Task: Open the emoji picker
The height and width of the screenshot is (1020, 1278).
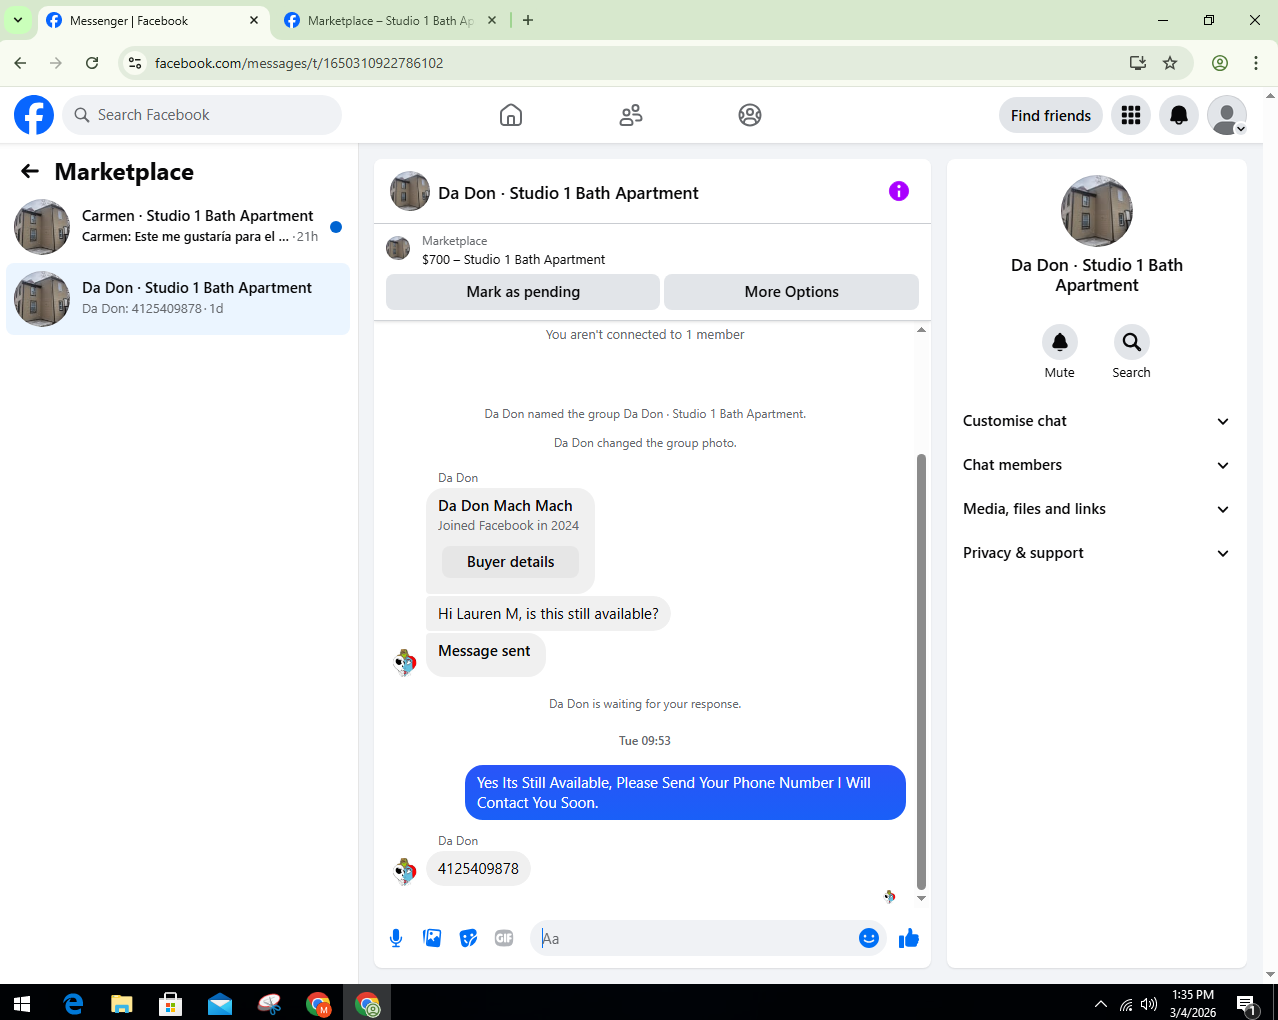Action: click(x=869, y=938)
